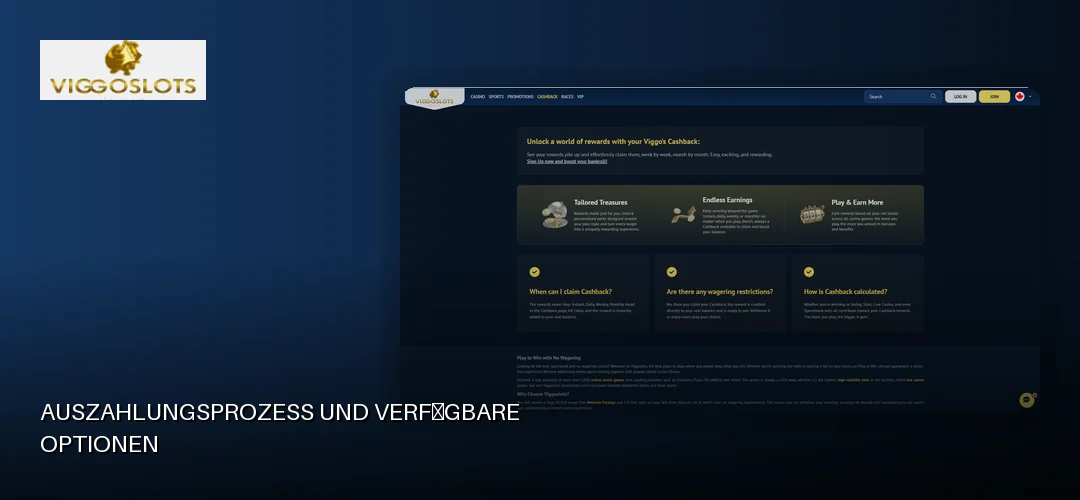The width and height of the screenshot is (1080, 500).
Task: Click checkmark icon above 'When can I claim Cashback?'
Action: (x=534, y=272)
